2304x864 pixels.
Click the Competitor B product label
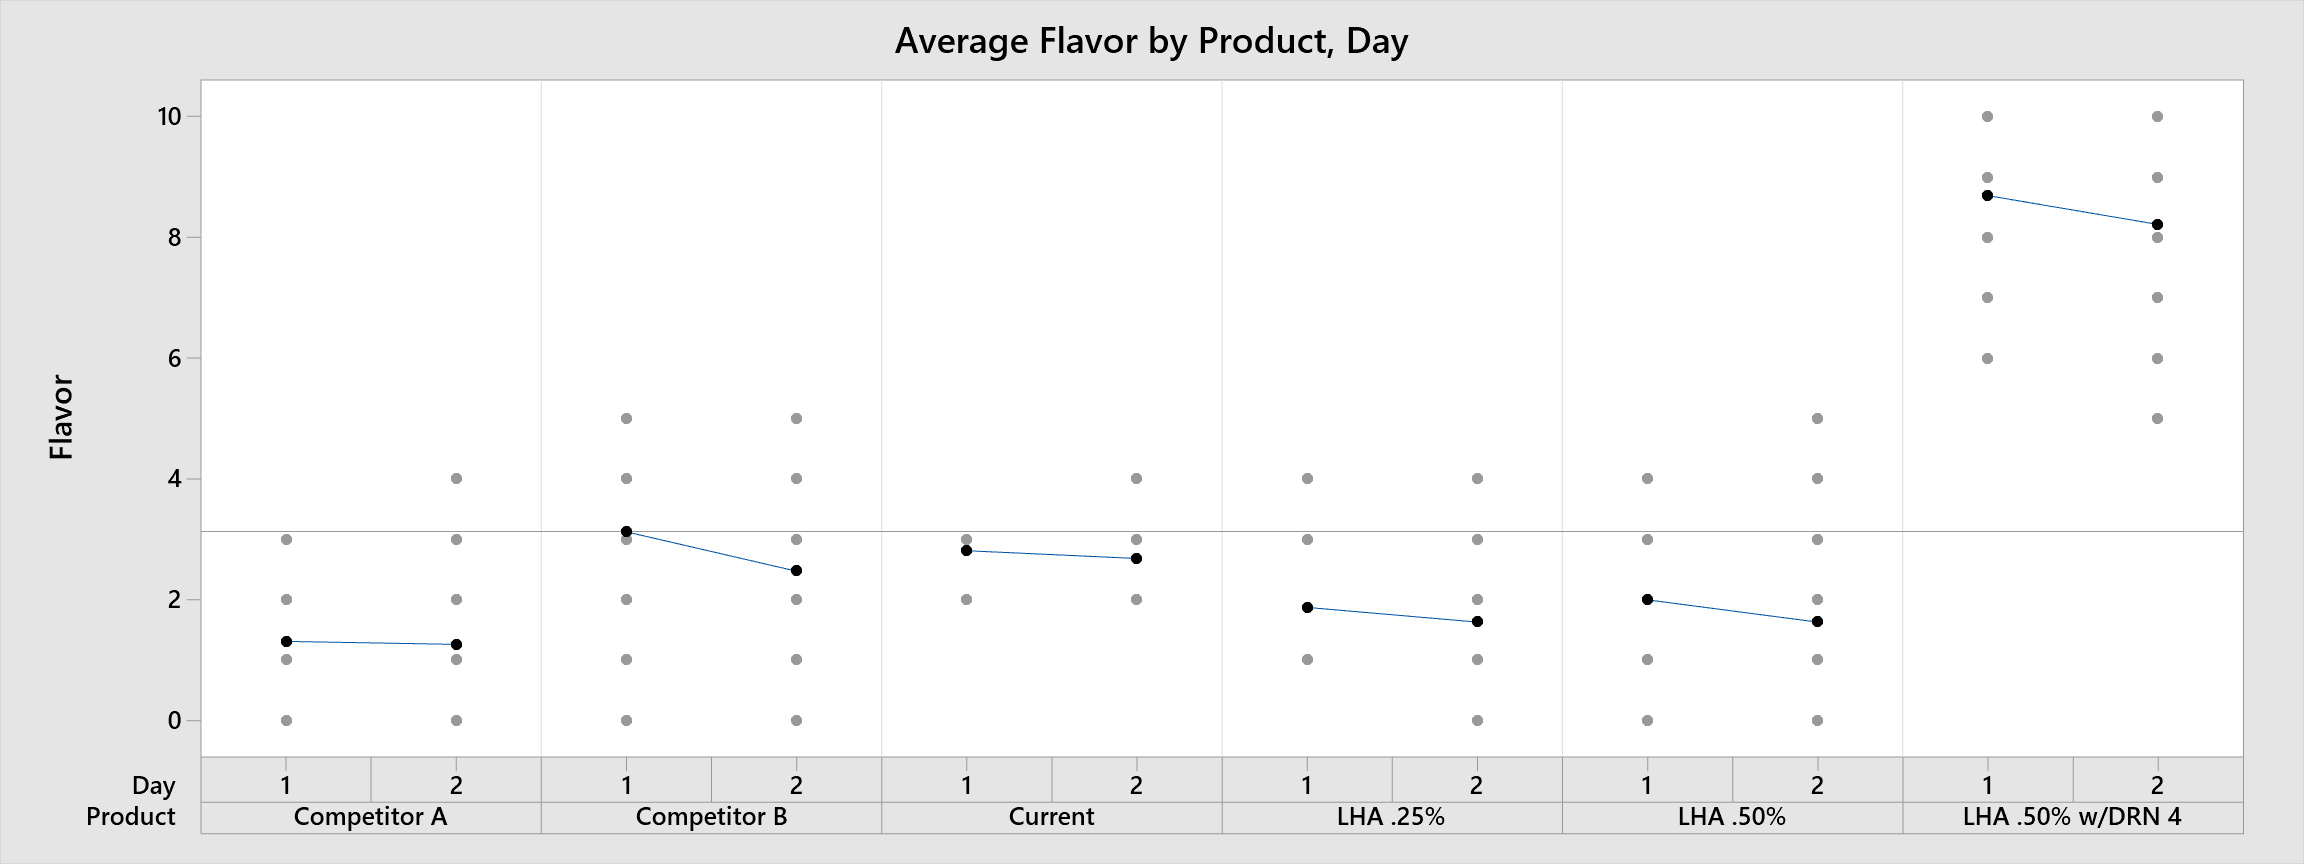point(711,817)
